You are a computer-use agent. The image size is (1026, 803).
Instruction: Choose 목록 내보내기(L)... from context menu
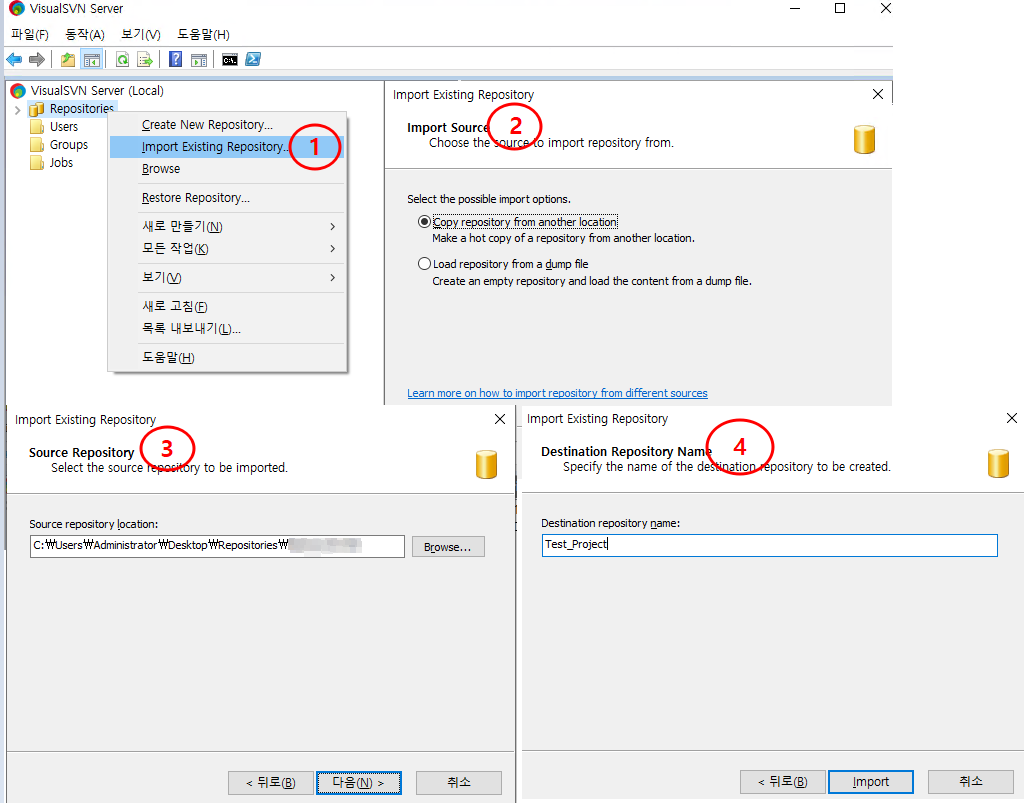tap(227, 329)
